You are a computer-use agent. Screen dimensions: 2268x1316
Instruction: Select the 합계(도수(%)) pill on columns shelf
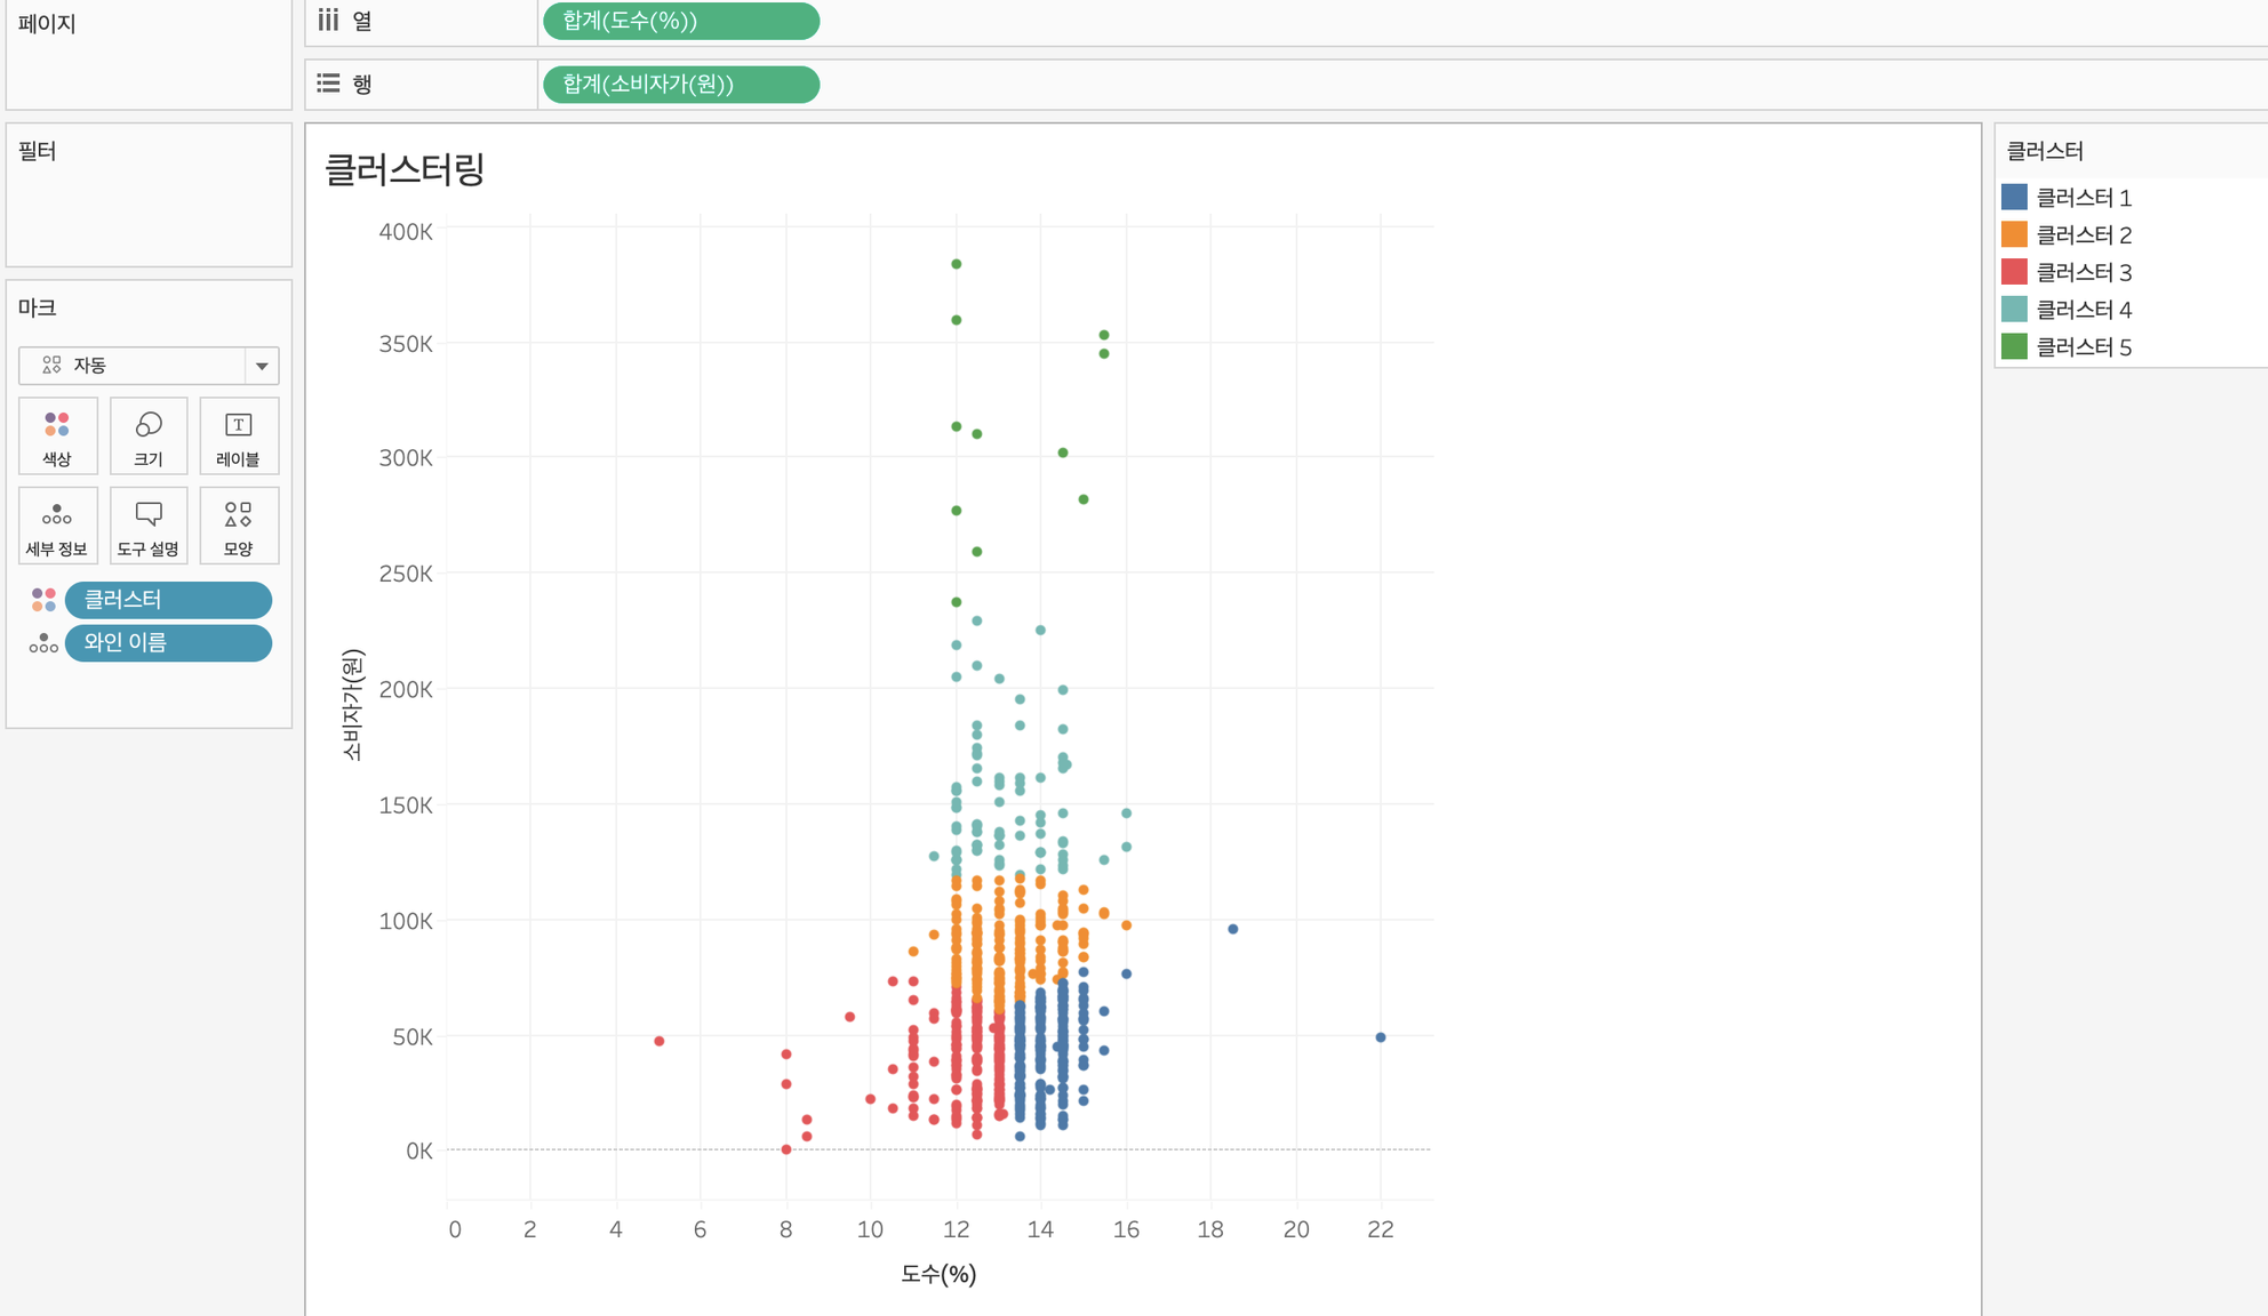pos(680,21)
